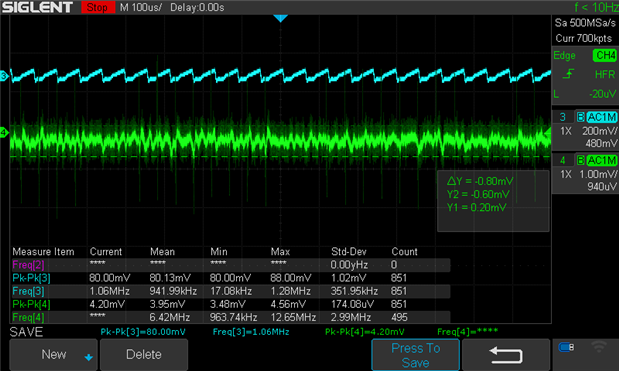This screenshot has height=371, width=619.
Task: Click bottom readout Freq[4]=****
Action: 467,332
